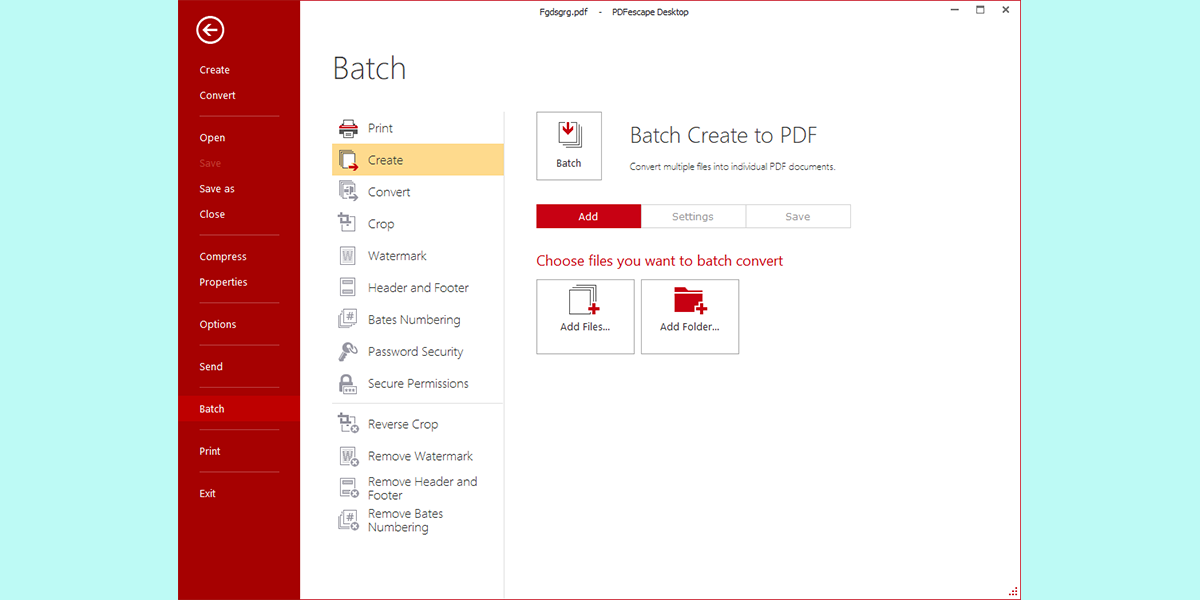Select the Print printer icon in Batch list
Image resolution: width=1200 pixels, height=600 pixels.
348,128
